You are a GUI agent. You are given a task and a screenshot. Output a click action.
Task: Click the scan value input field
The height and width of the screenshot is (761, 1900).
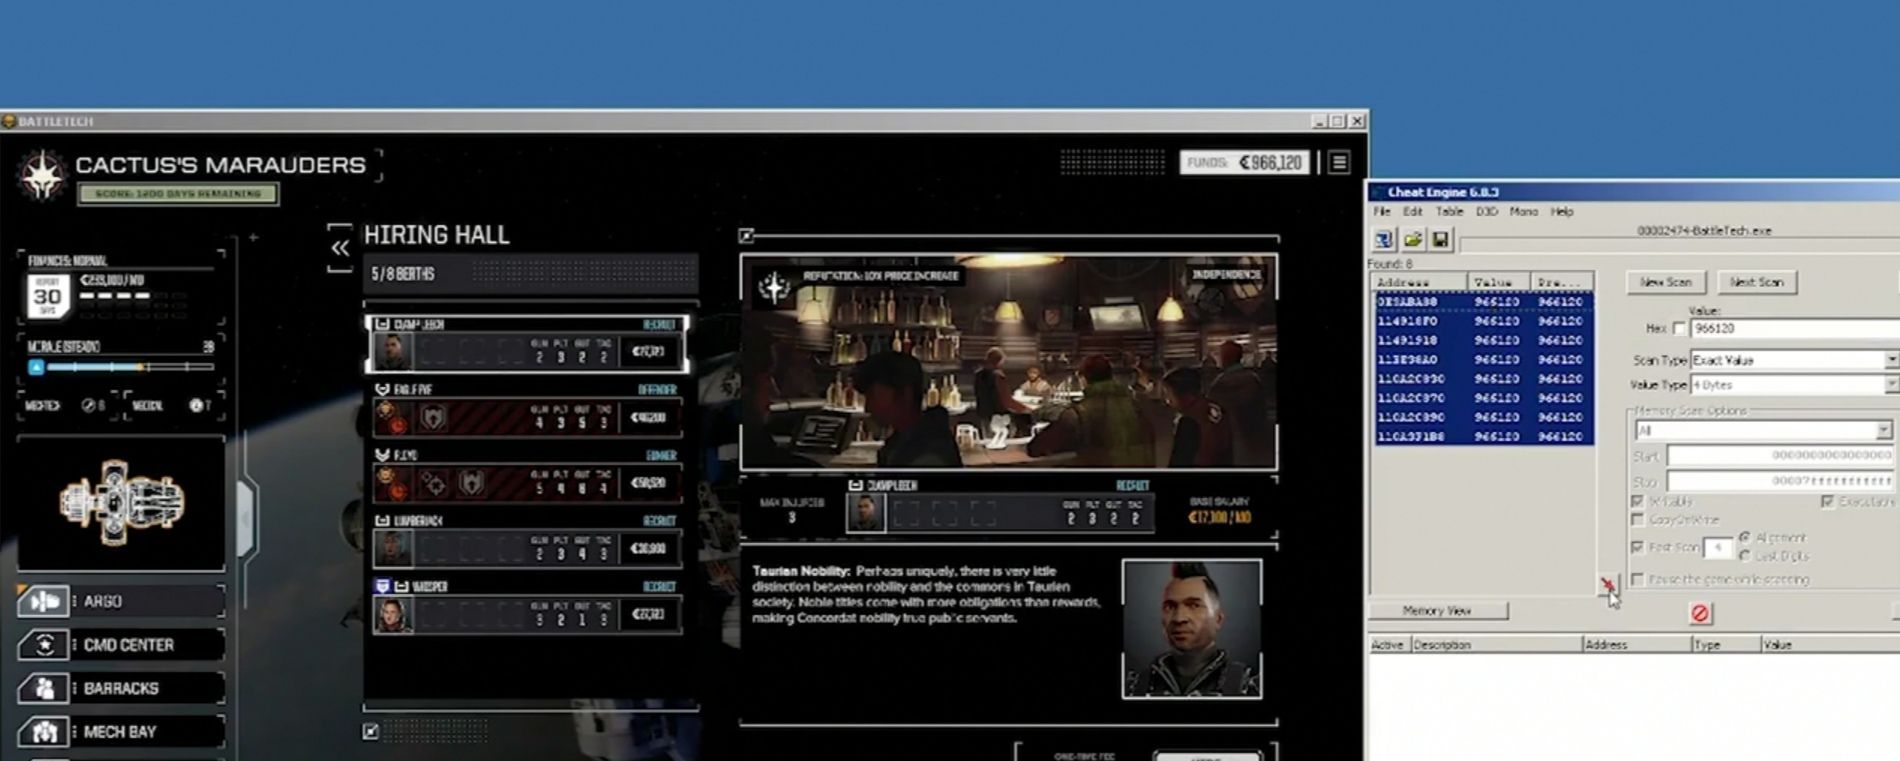1795,329
